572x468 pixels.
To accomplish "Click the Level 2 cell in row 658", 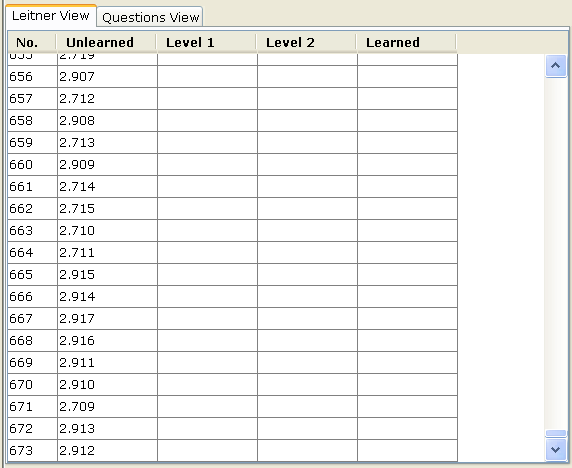I will [307, 121].
